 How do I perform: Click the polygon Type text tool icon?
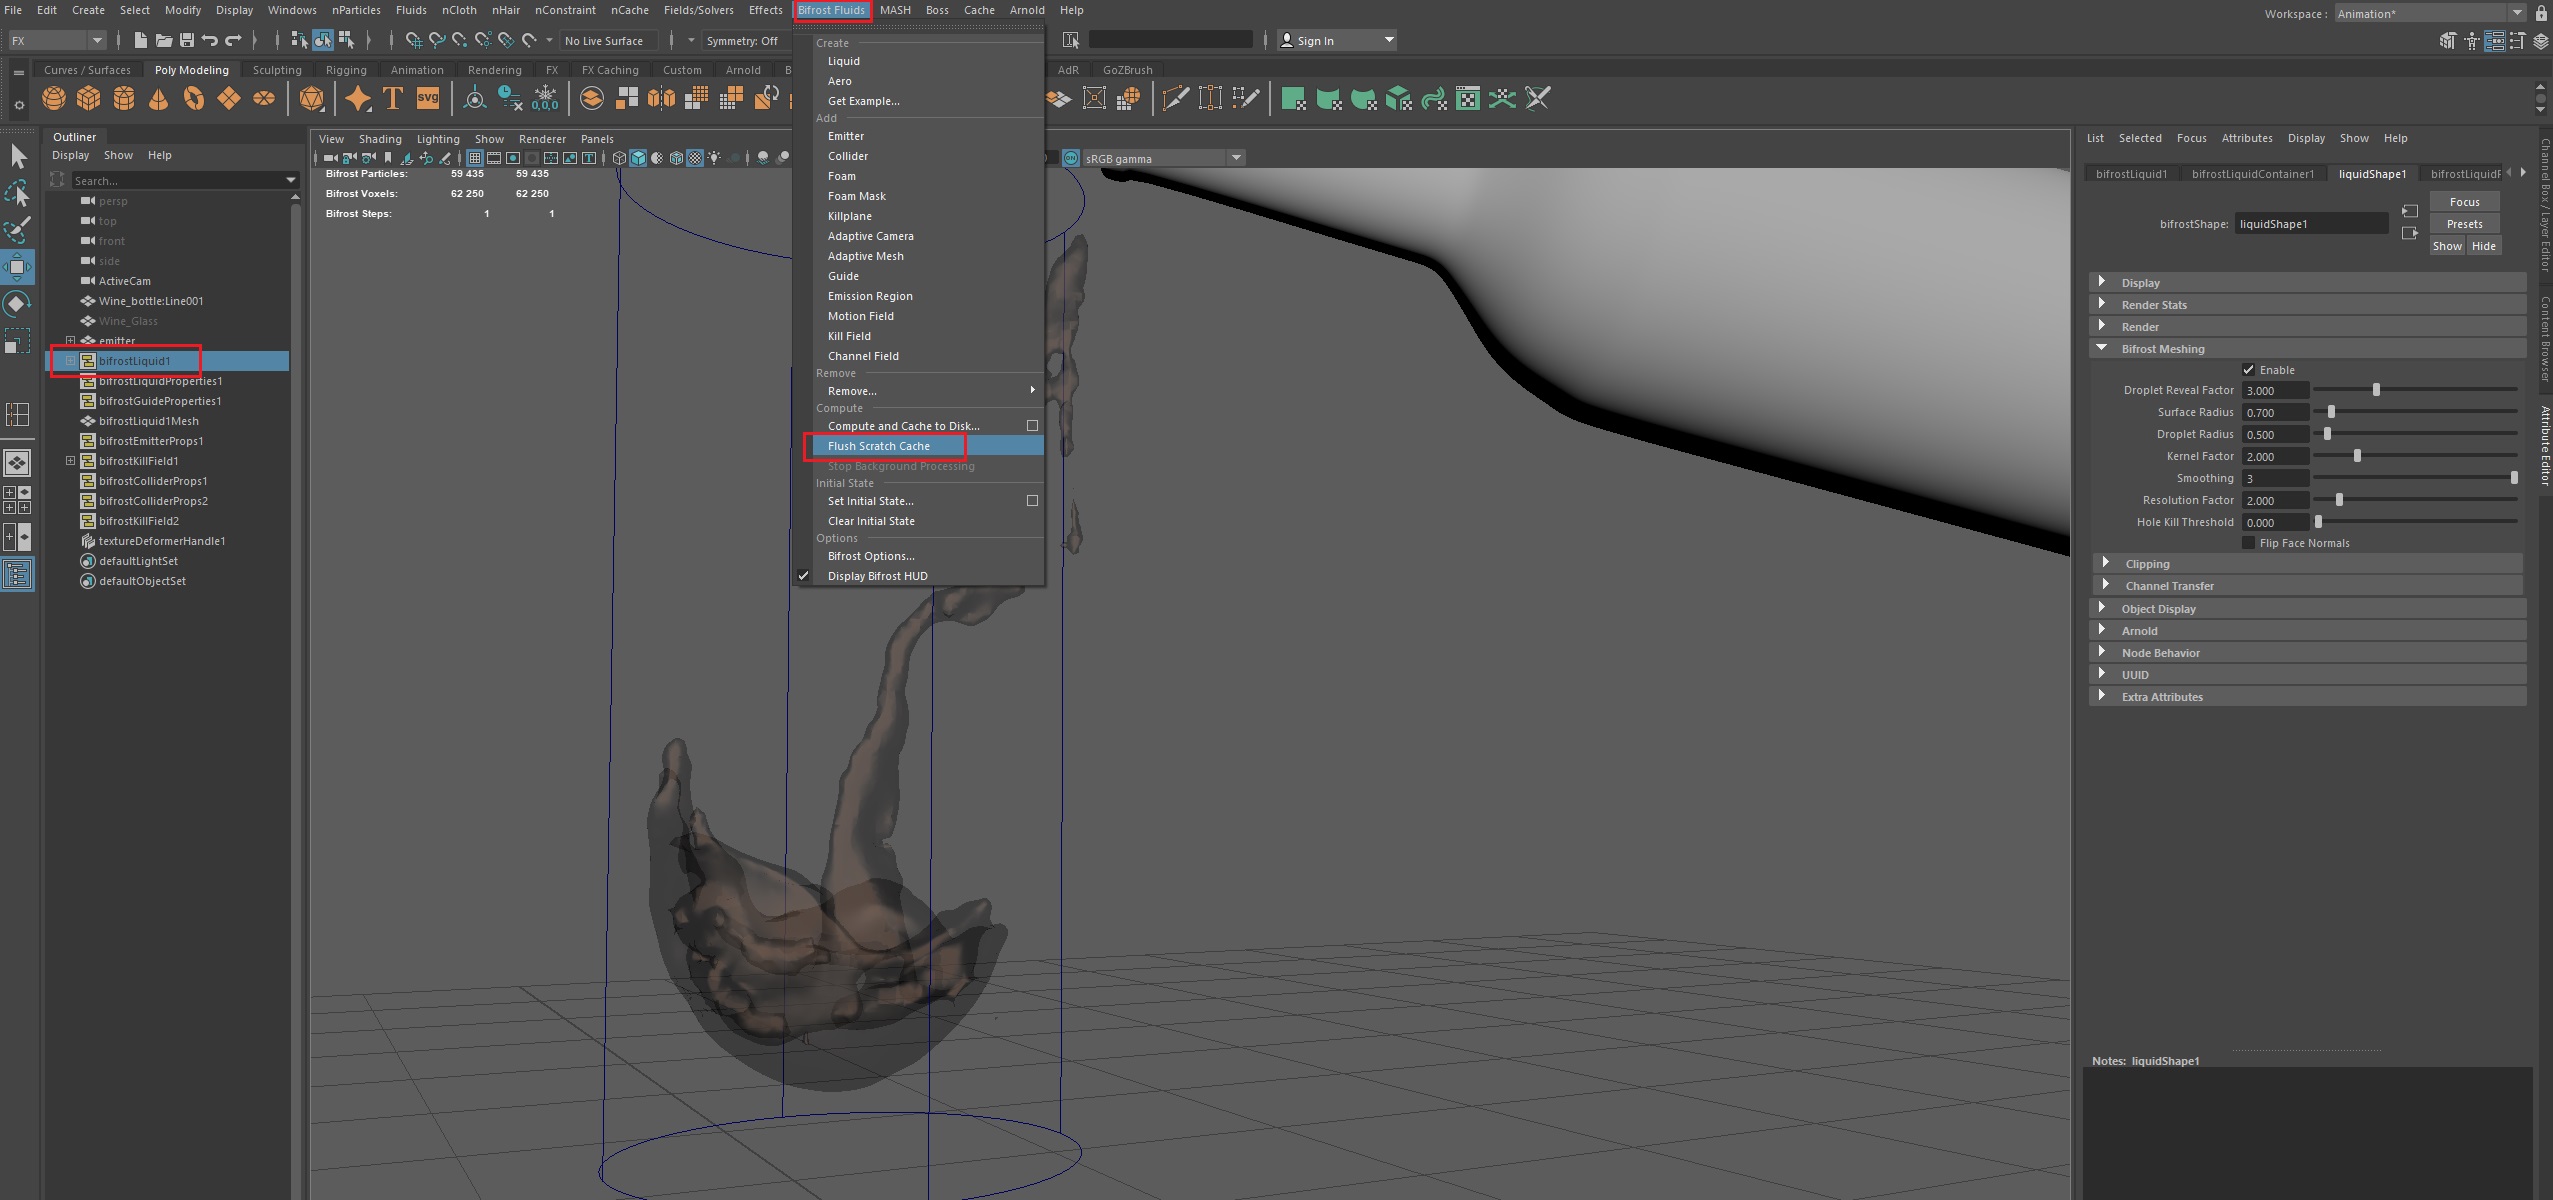(393, 98)
